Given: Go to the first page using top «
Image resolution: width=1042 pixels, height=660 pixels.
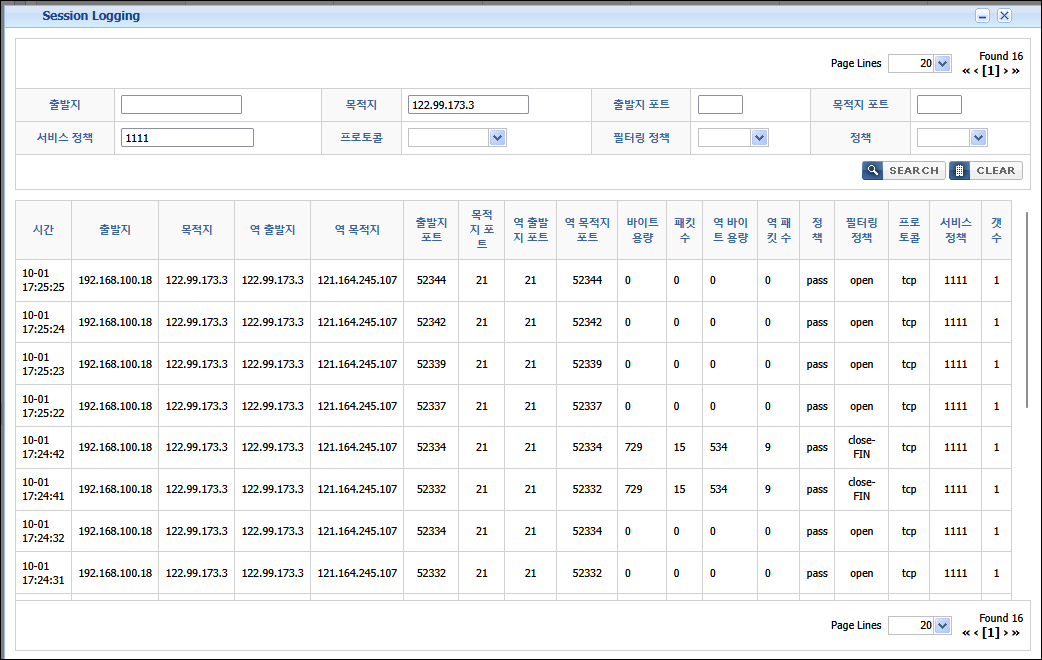Looking at the screenshot, I should [x=966, y=71].
